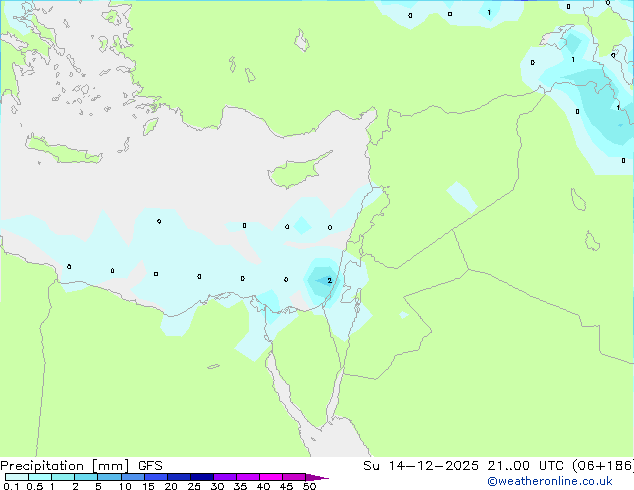Click the "GFS" model label
The height and width of the screenshot is (490, 634).
tap(150, 466)
